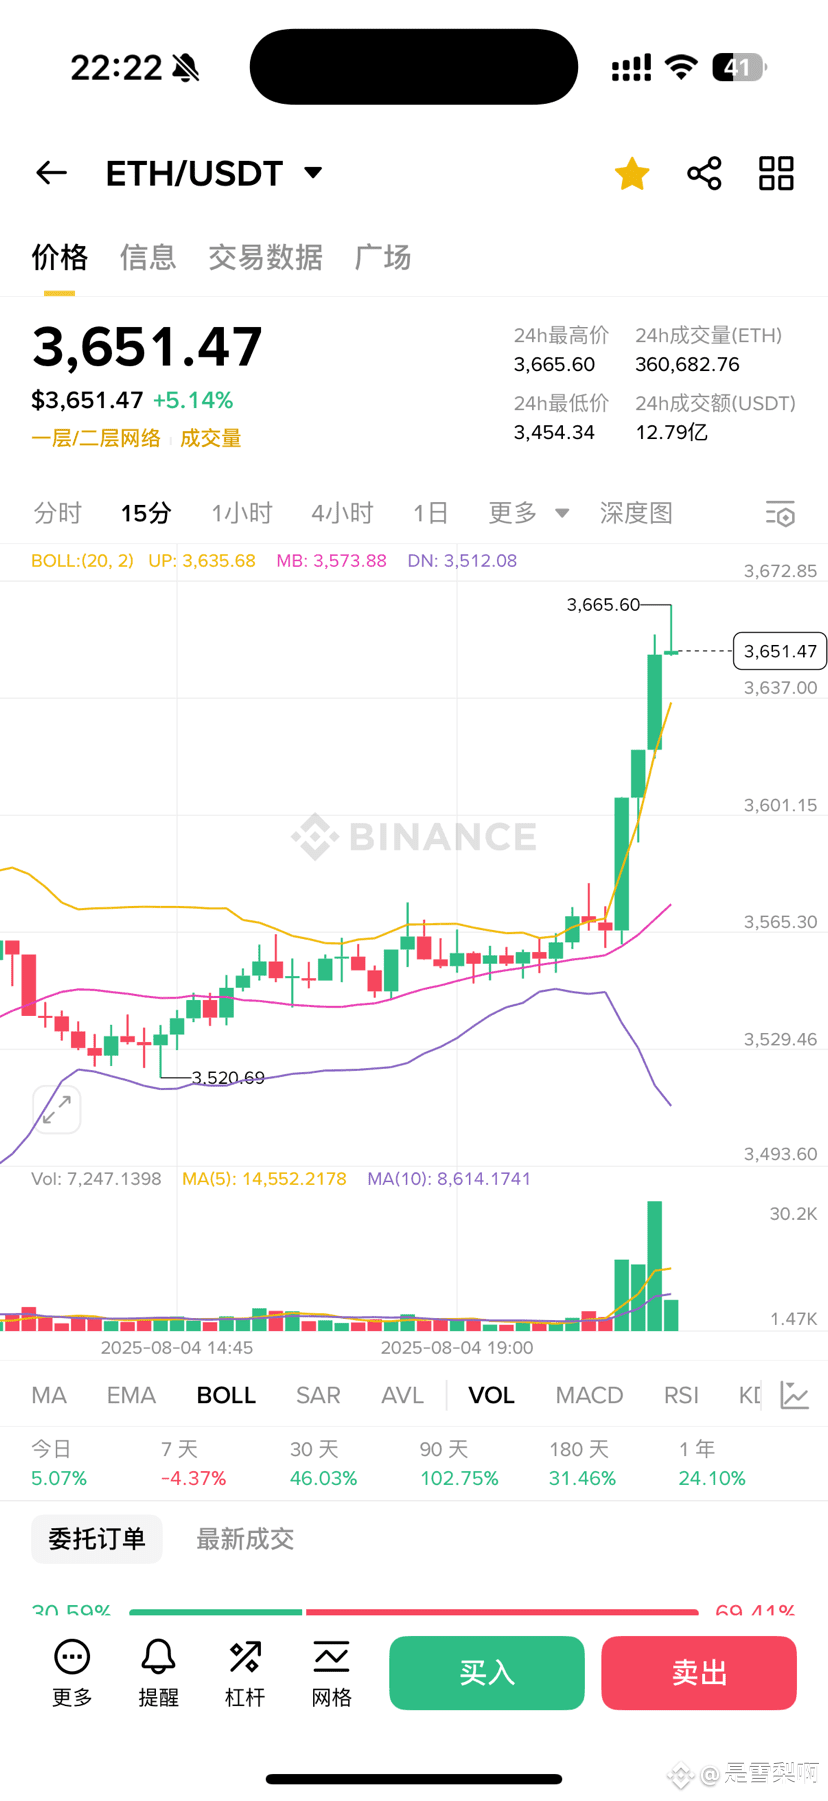
Task: Tap the 3,520.69 low marker on chart
Action: [228, 1078]
